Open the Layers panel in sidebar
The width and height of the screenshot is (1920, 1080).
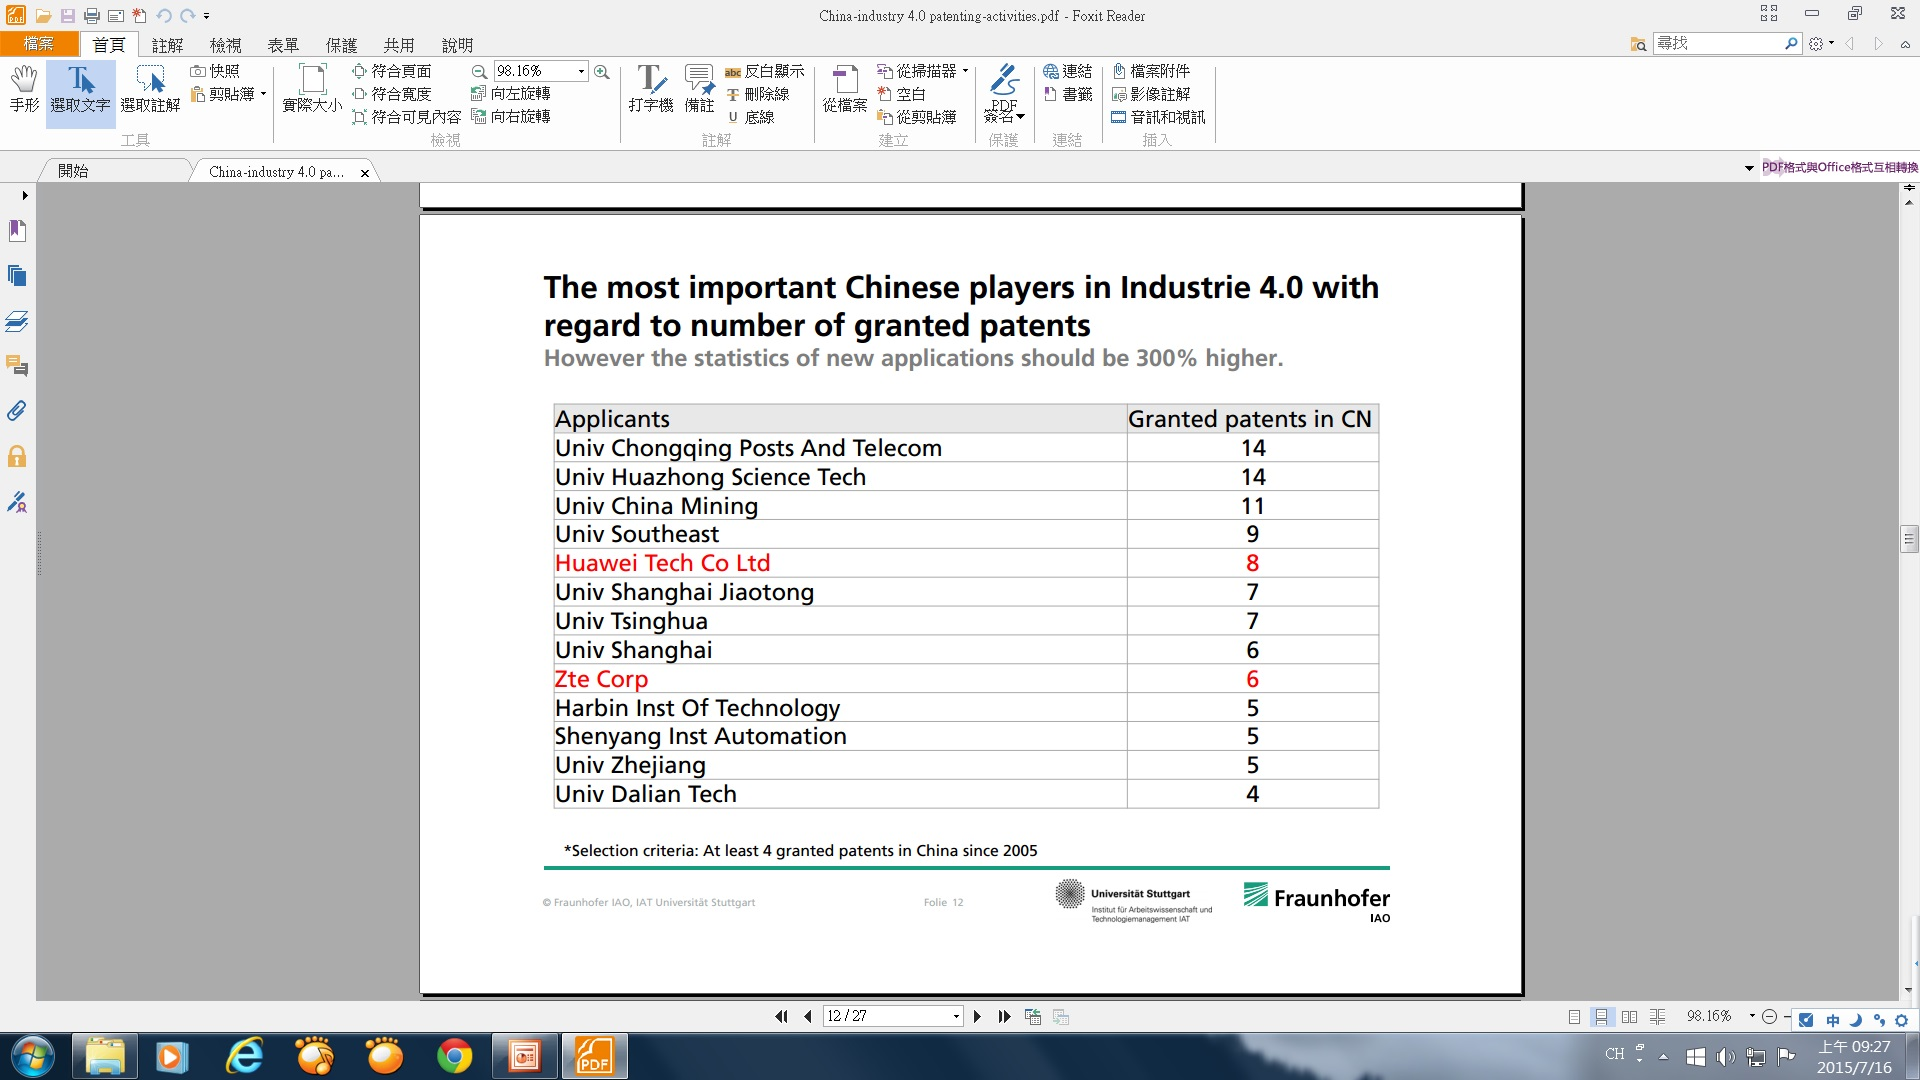tap(17, 321)
